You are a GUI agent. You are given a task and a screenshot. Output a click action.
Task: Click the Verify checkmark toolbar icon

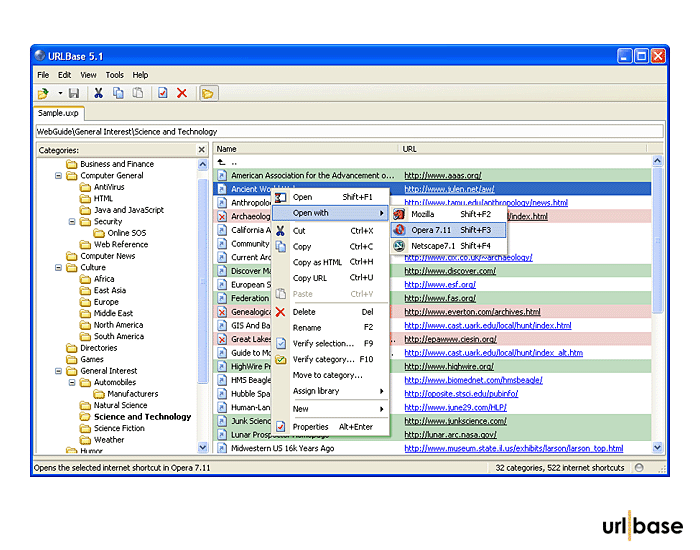(162, 93)
